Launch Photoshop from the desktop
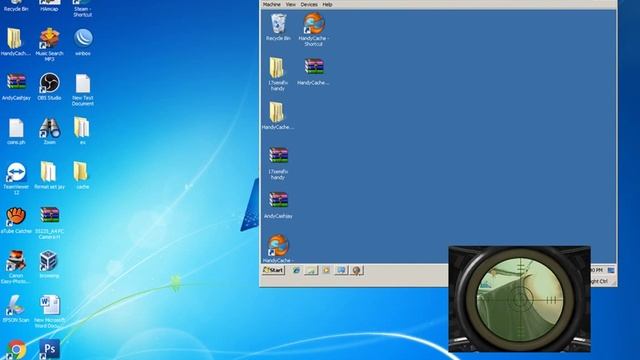640x360 pixels. (50, 349)
